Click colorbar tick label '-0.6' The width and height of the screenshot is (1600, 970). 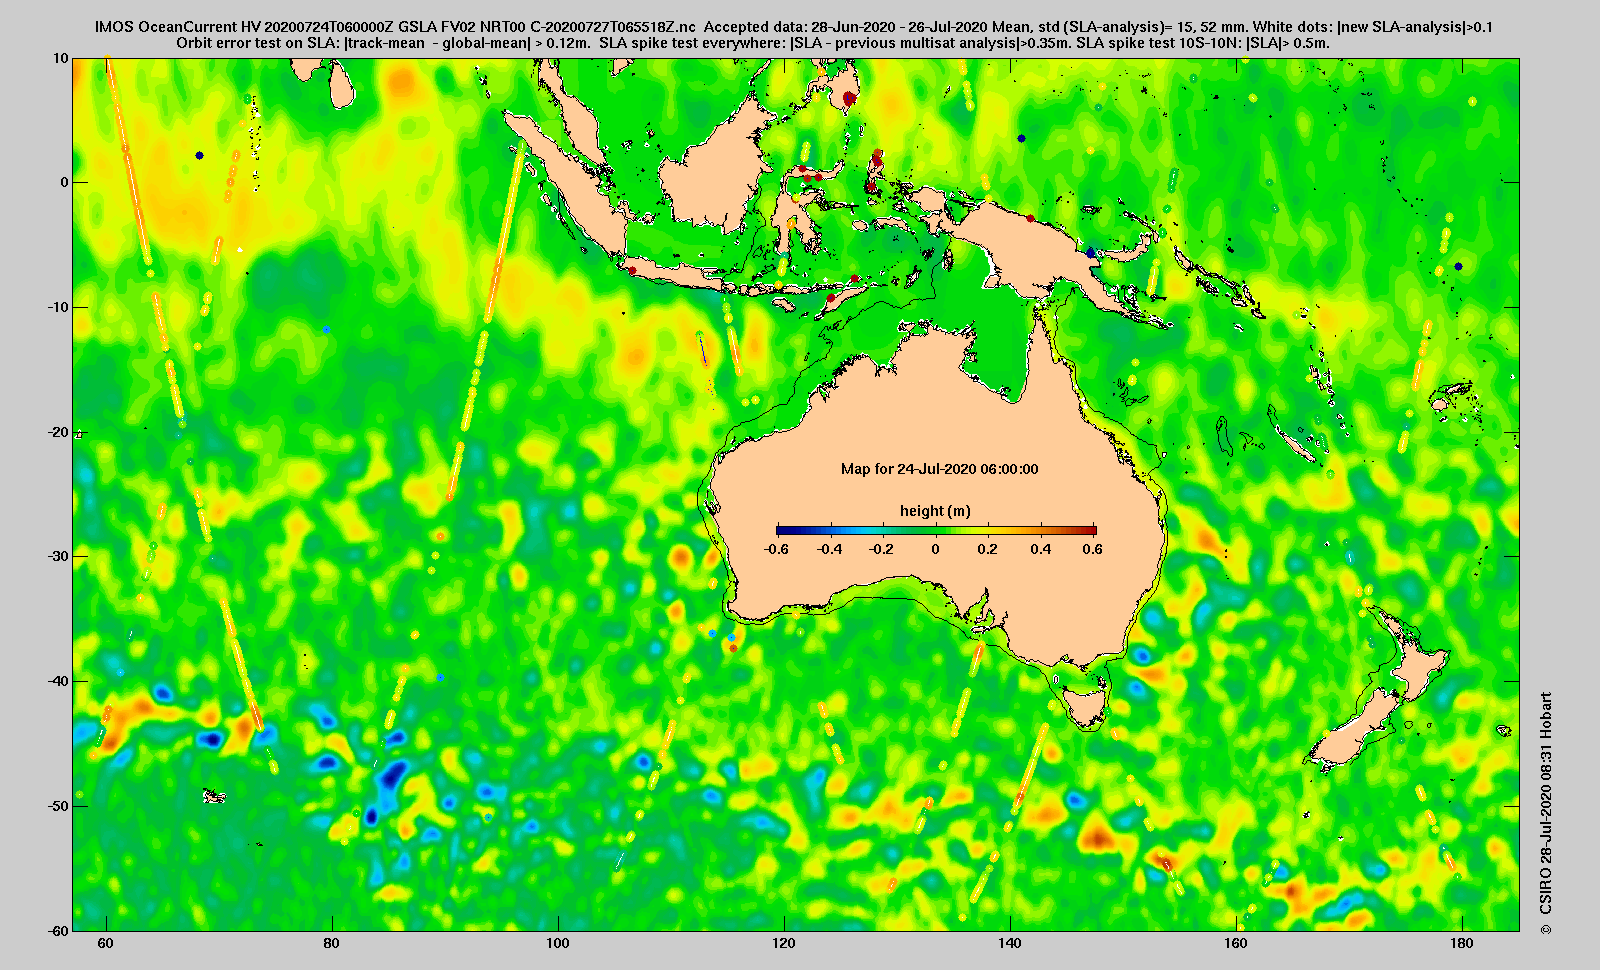point(776,549)
